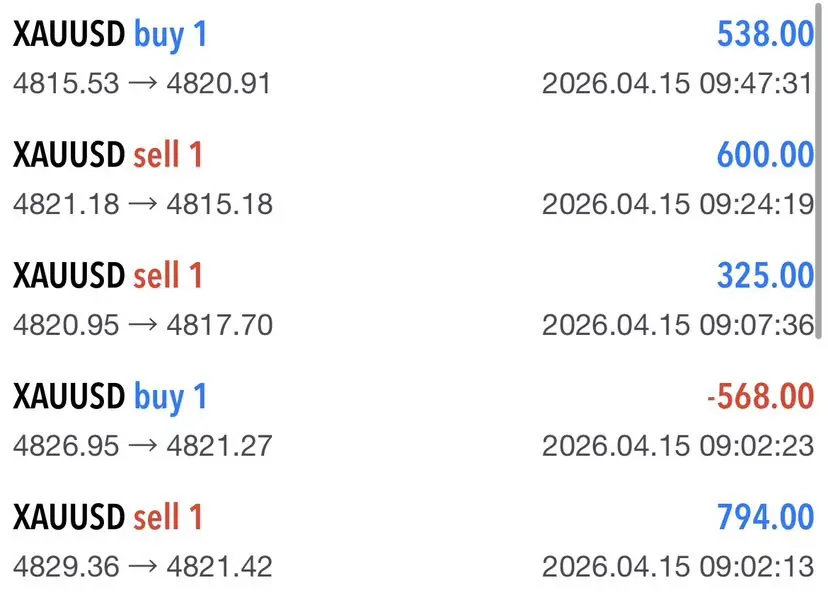The height and width of the screenshot is (614, 828).
Task: Open the XAUUSD sell trade with 794.00 profit
Action: tap(413, 542)
